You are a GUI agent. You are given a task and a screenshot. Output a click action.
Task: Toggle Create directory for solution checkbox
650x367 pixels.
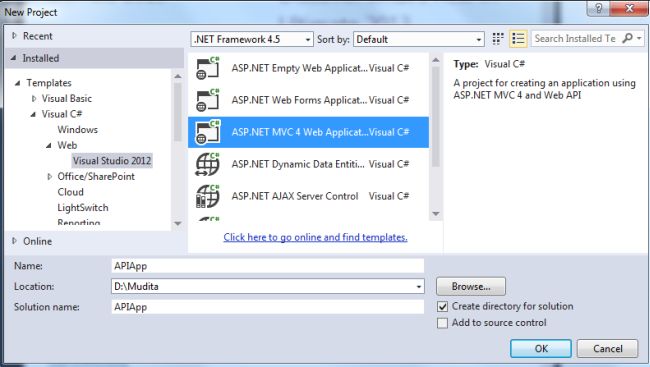click(442, 306)
